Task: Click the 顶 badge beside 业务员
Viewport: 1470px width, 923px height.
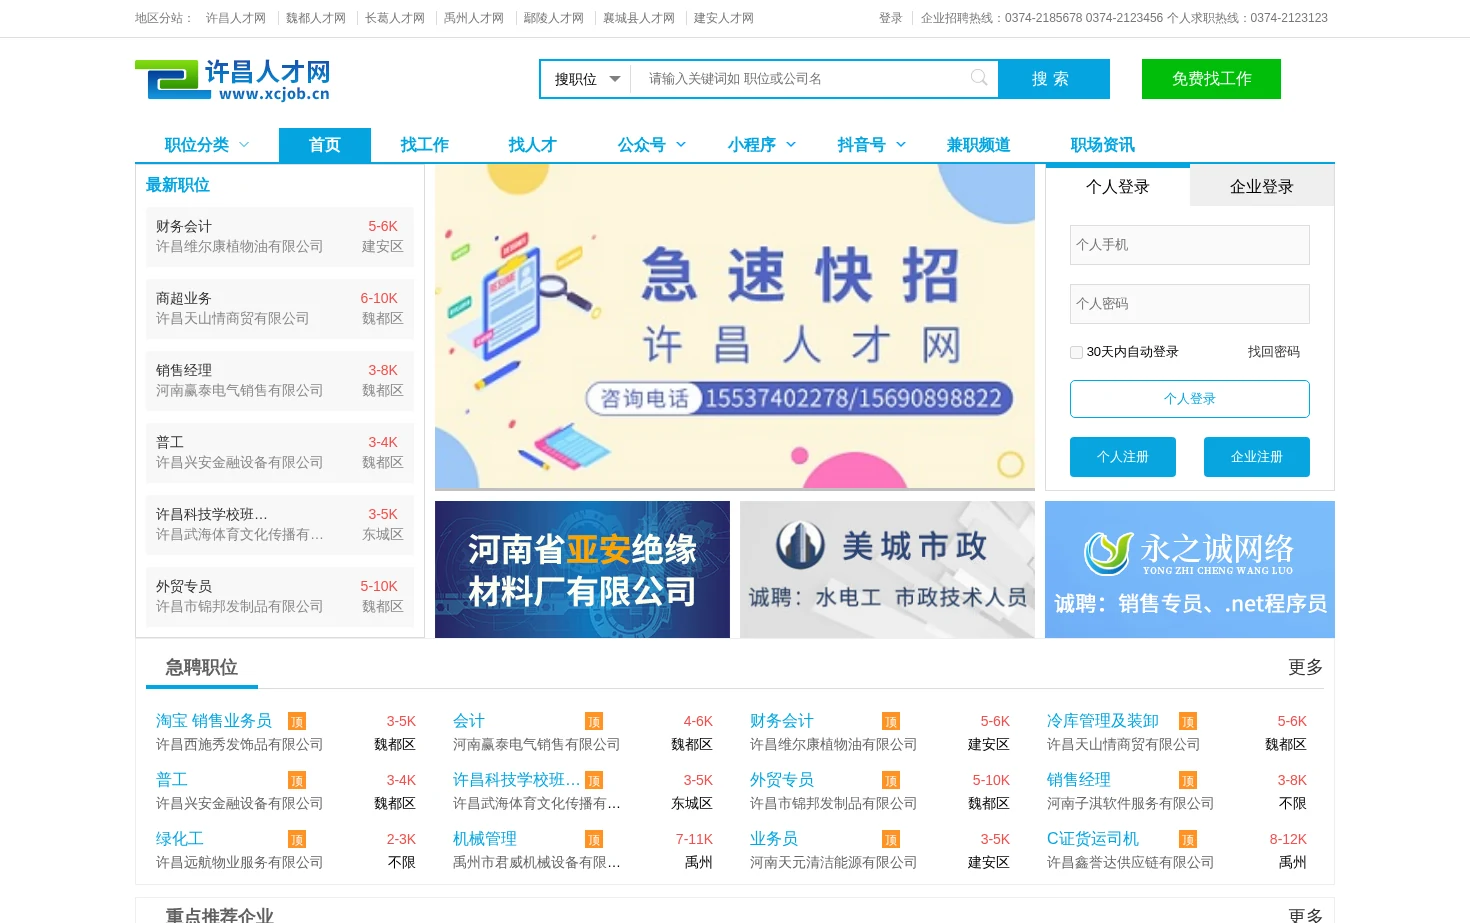Action: (891, 840)
